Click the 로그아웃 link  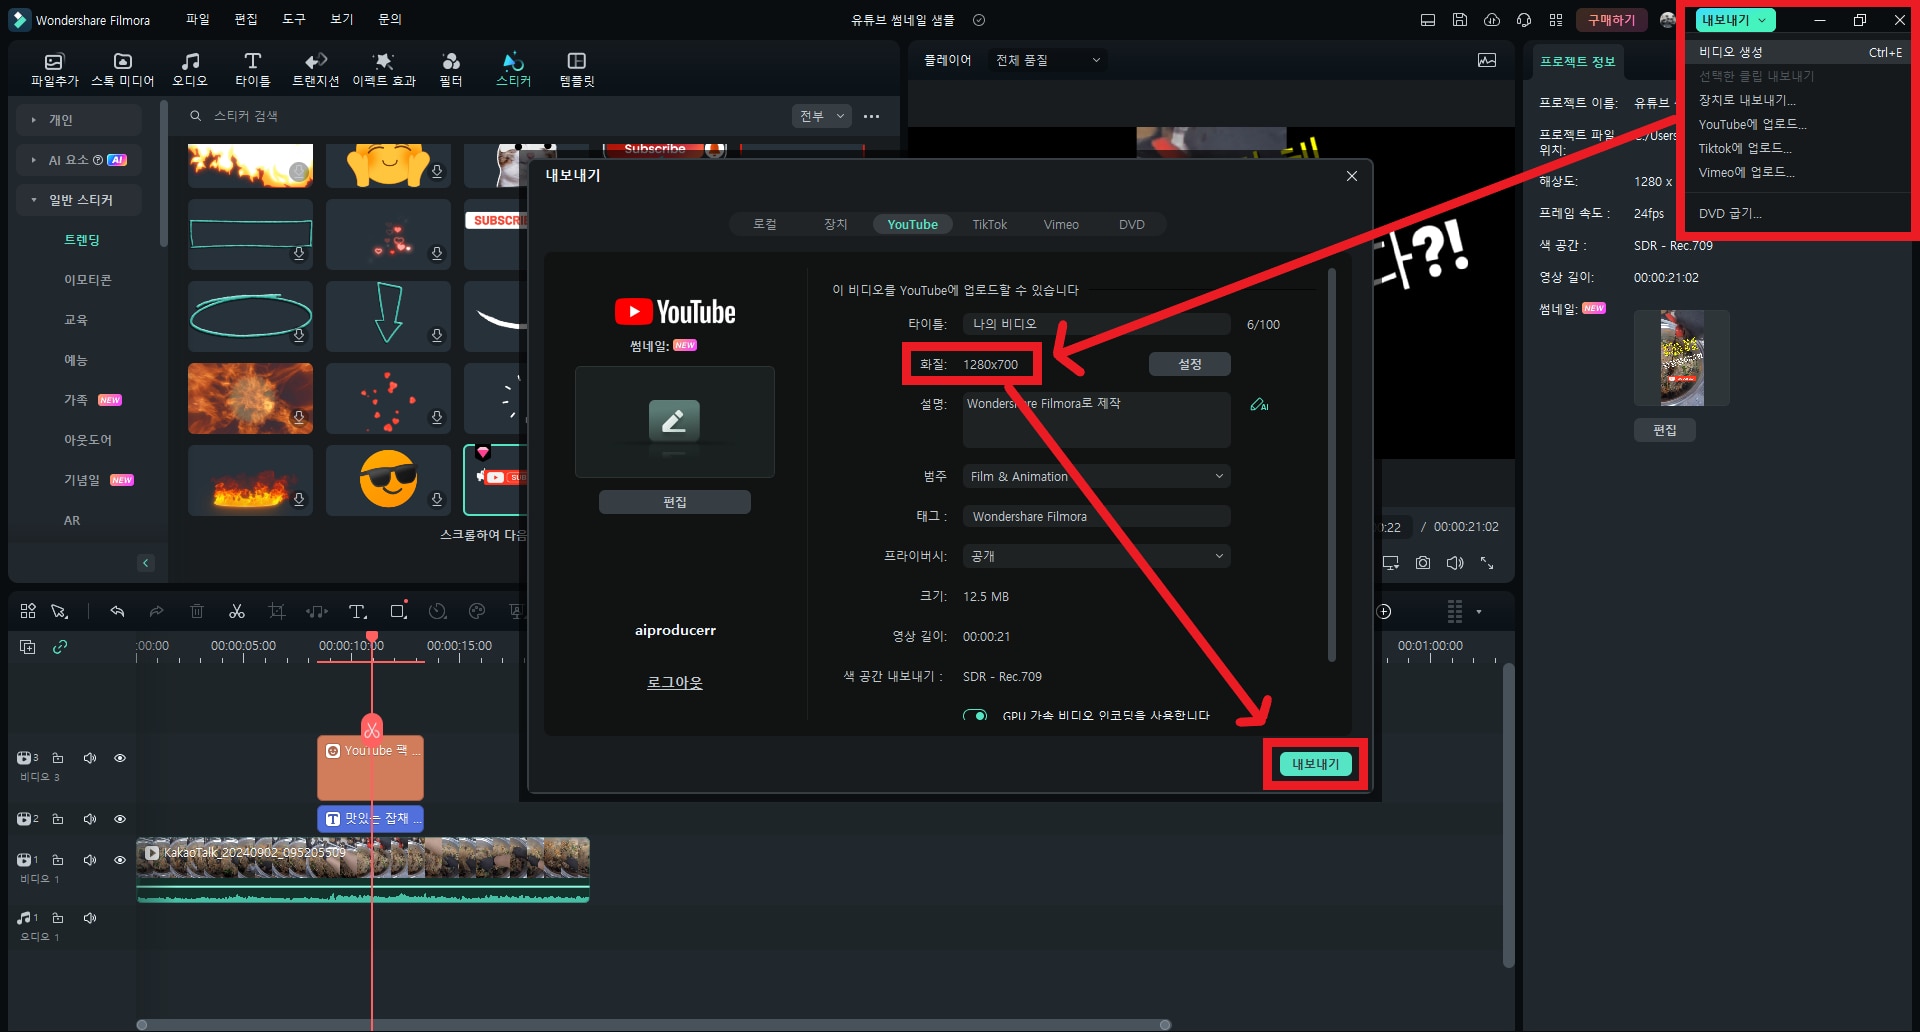(x=674, y=682)
